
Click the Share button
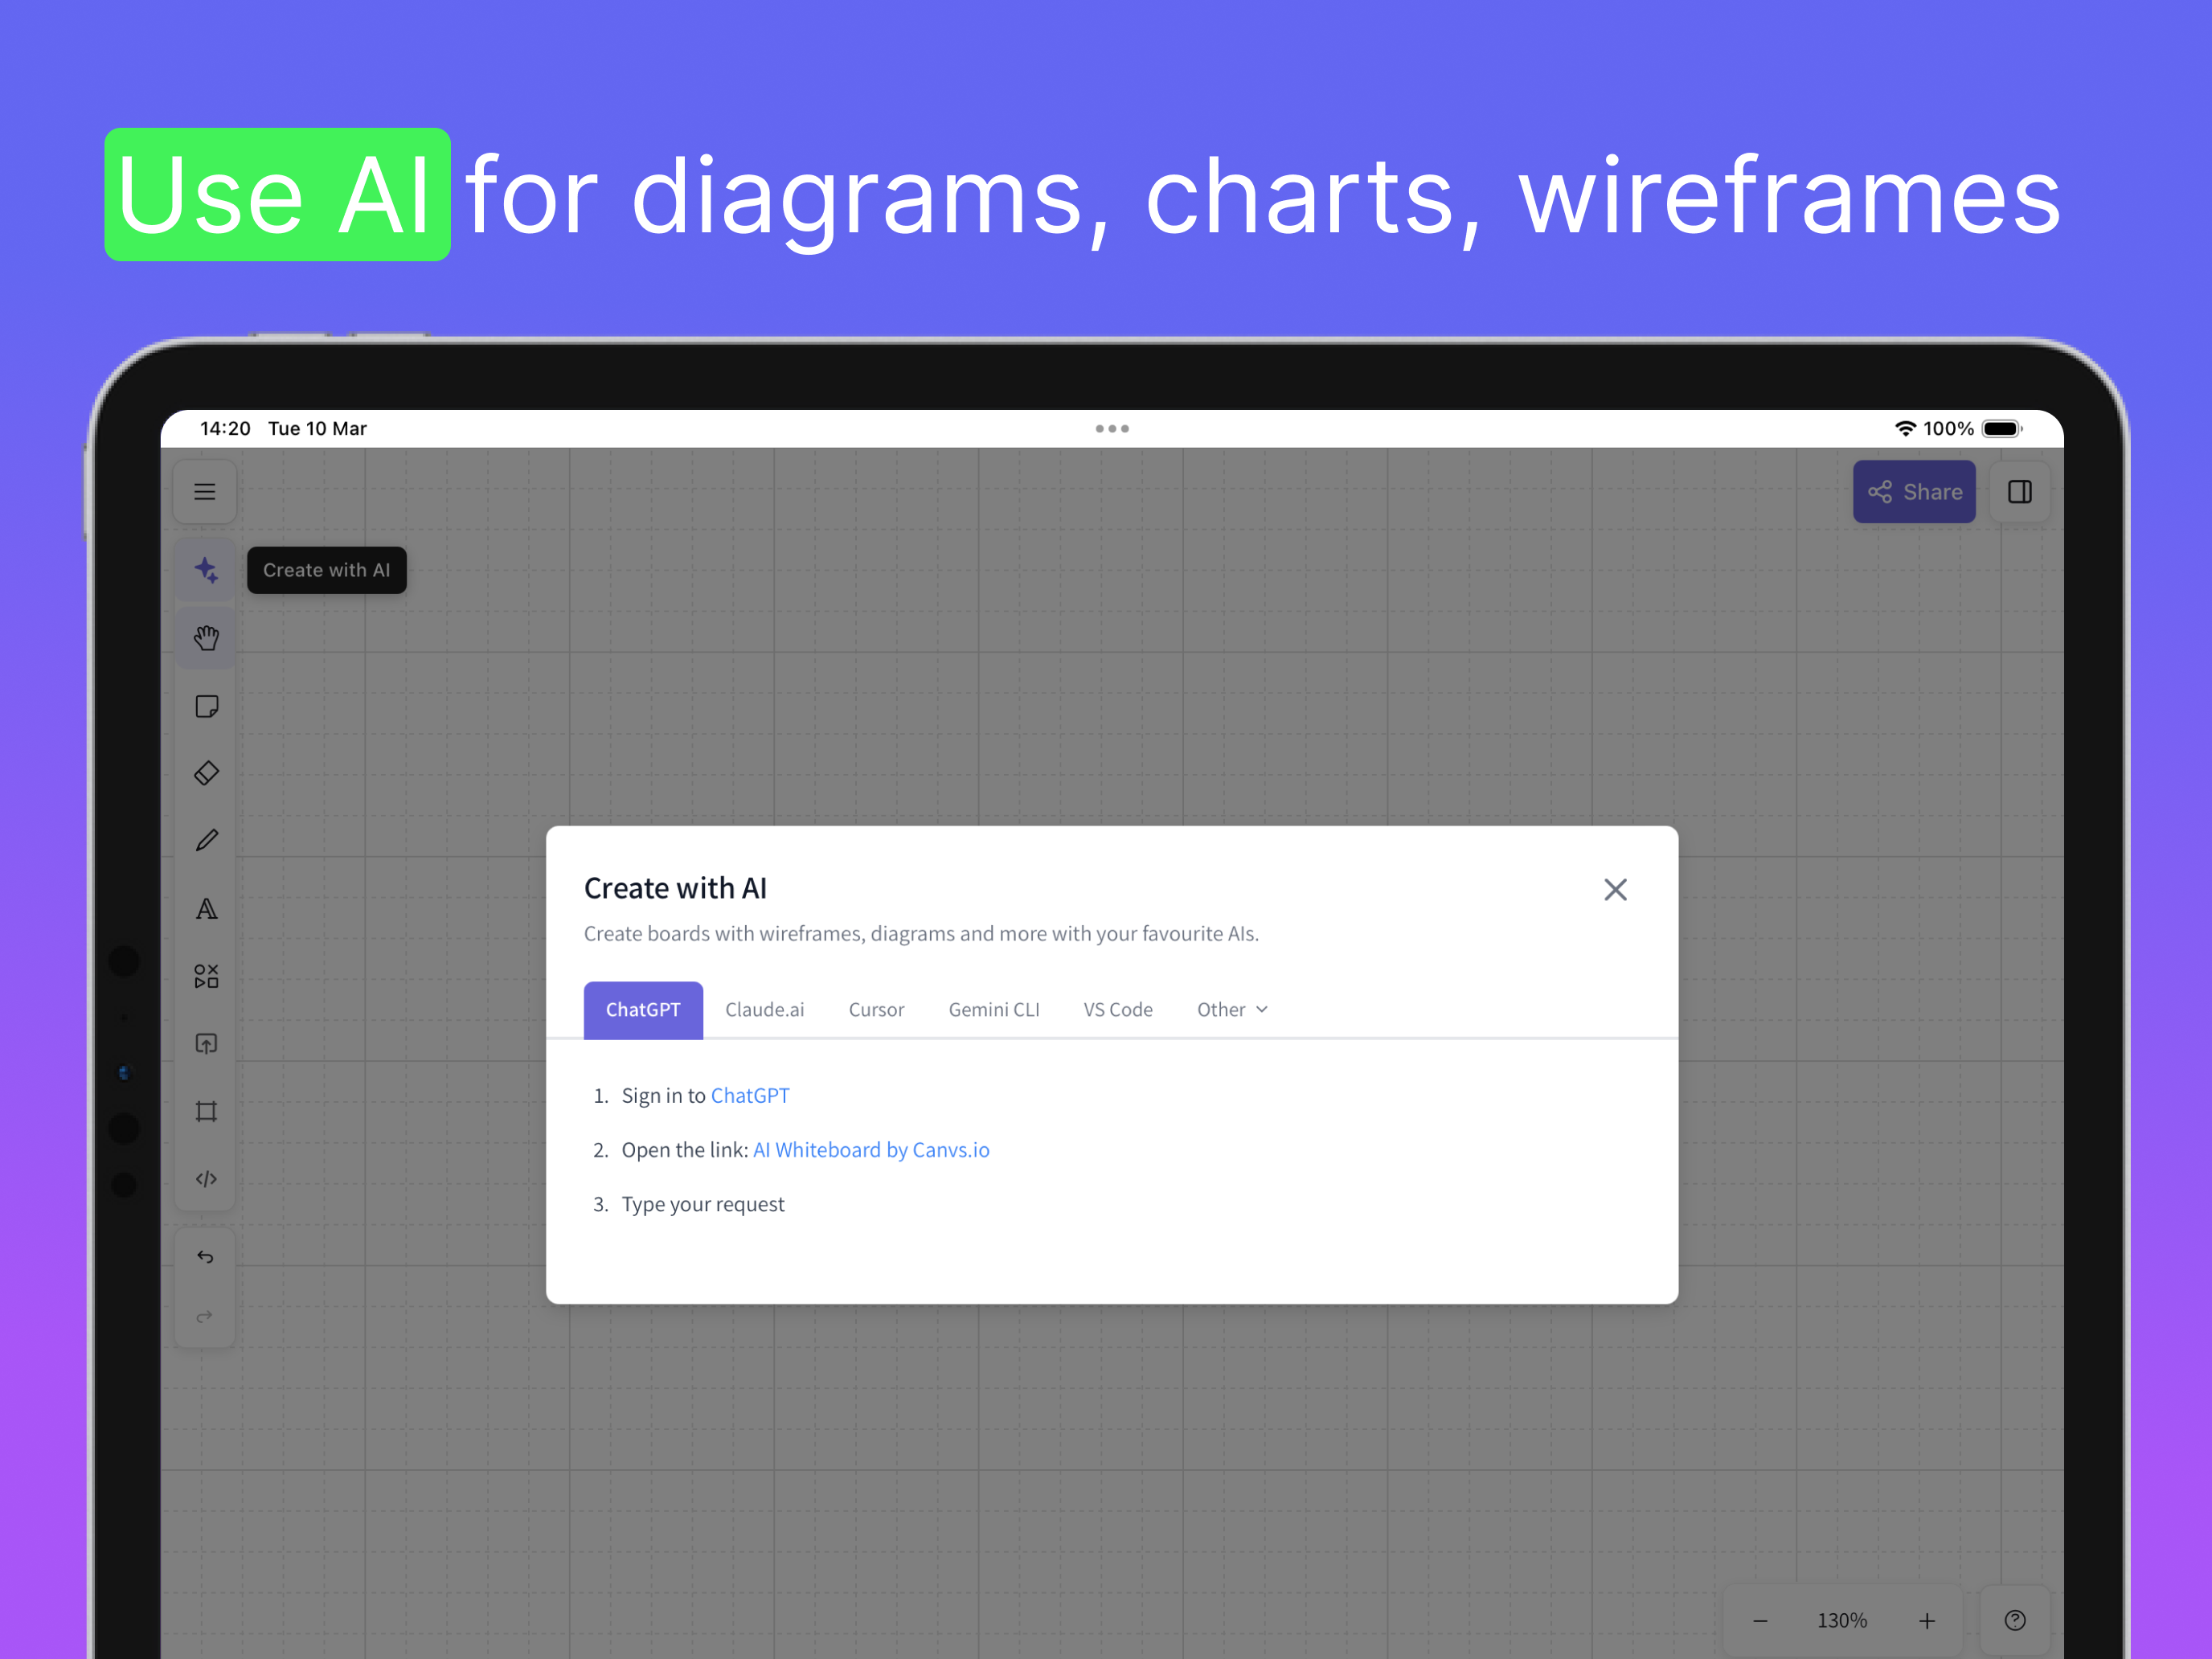point(1914,492)
